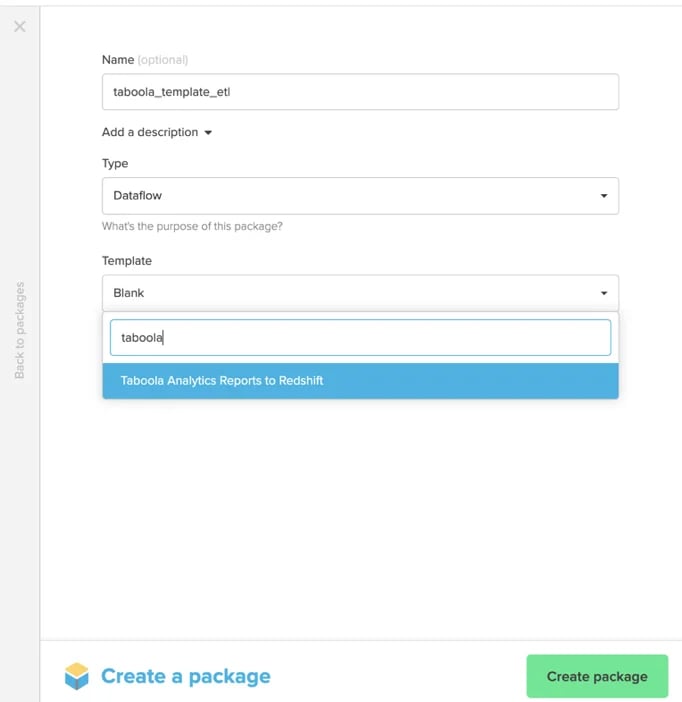This screenshot has width=682, height=702.
Task: Click the Template field label
Action: [127, 261]
